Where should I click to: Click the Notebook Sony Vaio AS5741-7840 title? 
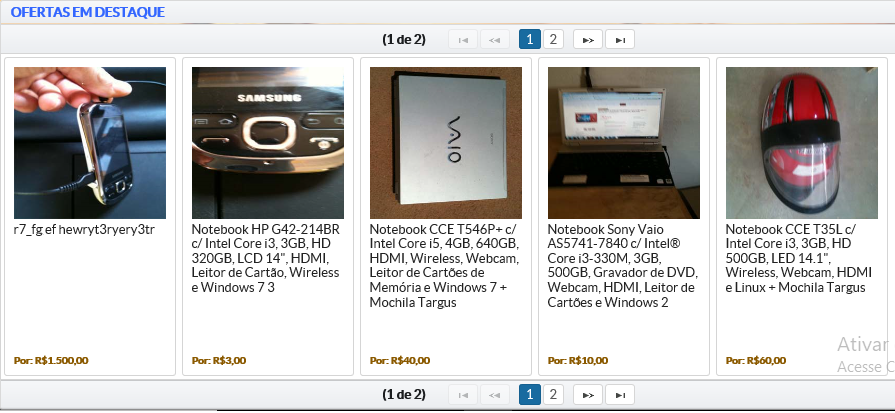[622, 266]
